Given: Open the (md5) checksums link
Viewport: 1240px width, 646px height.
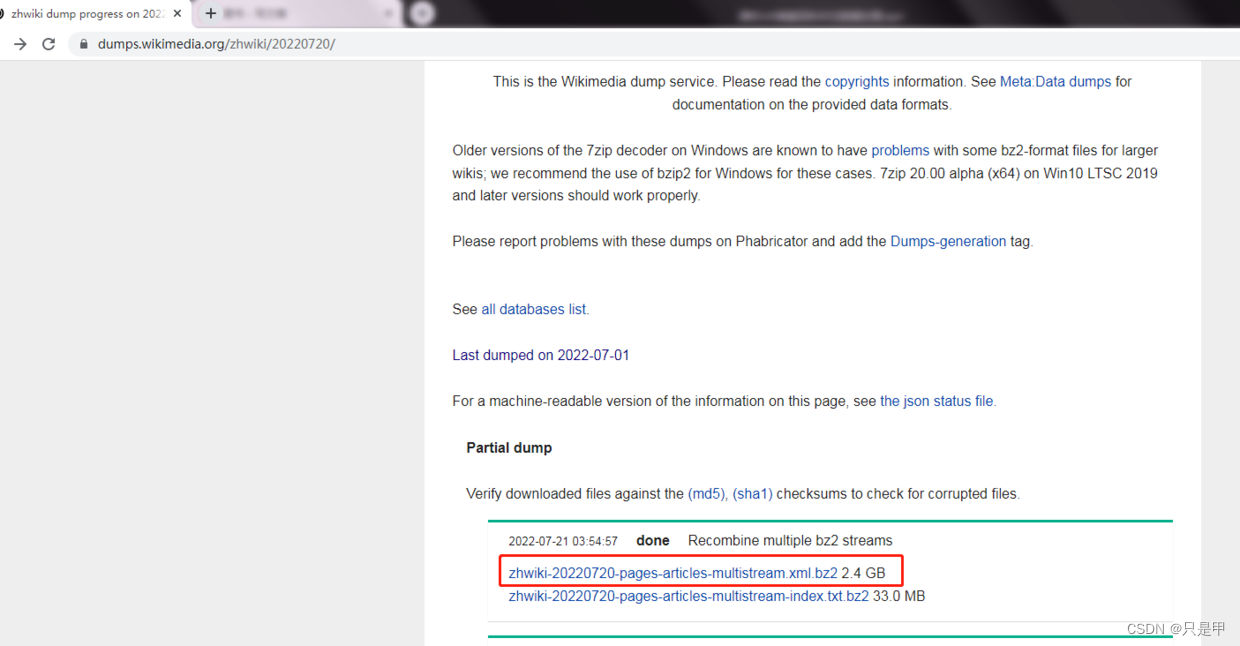Looking at the screenshot, I should pos(707,494).
